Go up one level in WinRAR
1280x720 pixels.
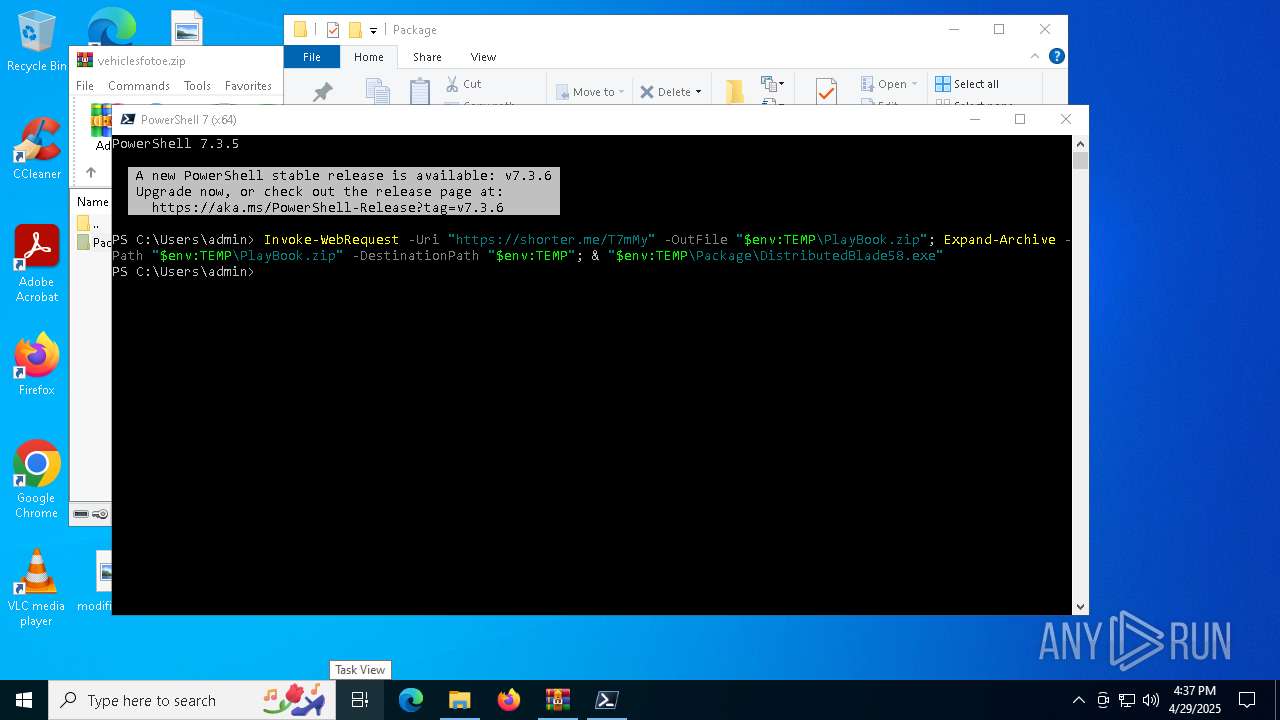click(90, 172)
